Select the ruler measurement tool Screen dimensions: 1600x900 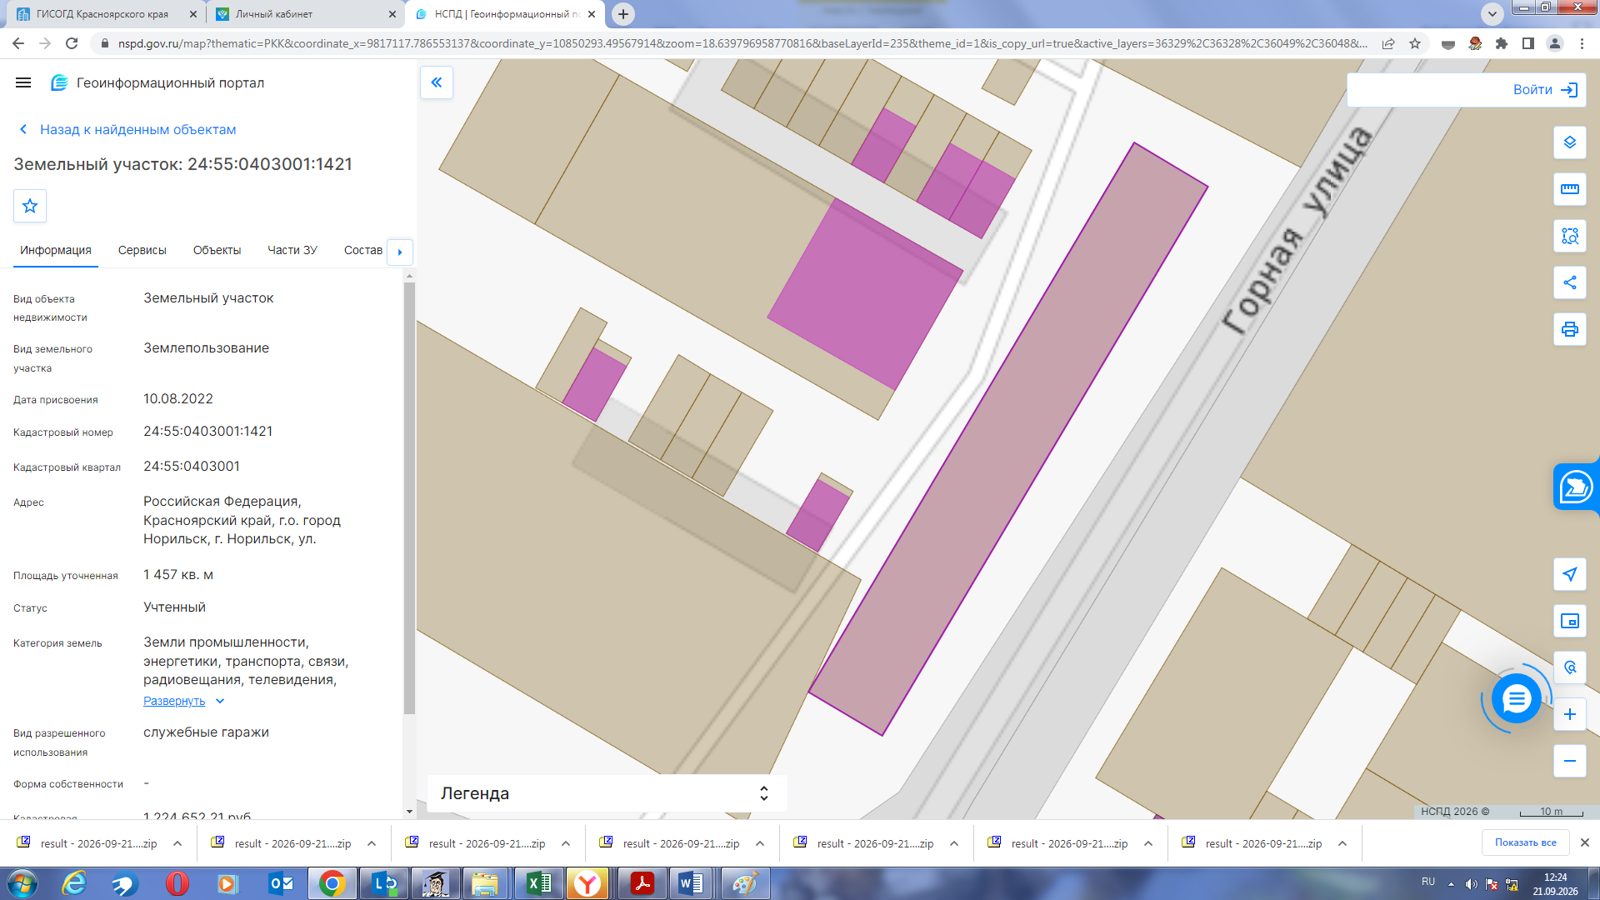coord(1569,189)
